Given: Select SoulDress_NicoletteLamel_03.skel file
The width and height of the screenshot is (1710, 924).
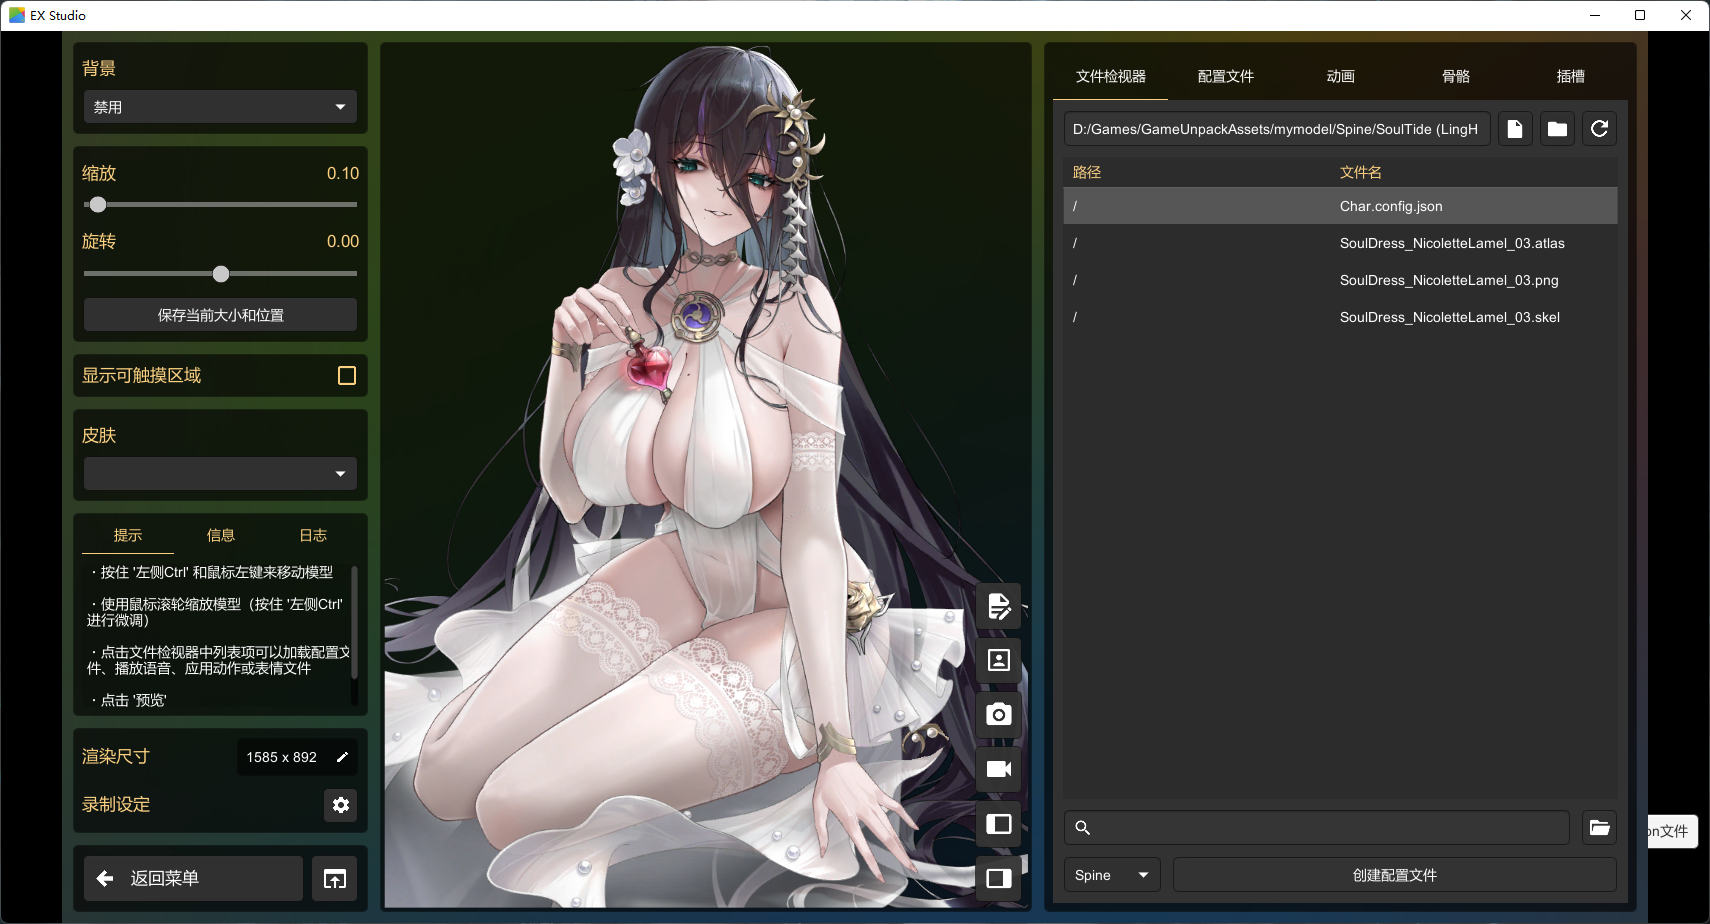Looking at the screenshot, I should tap(1340, 317).
